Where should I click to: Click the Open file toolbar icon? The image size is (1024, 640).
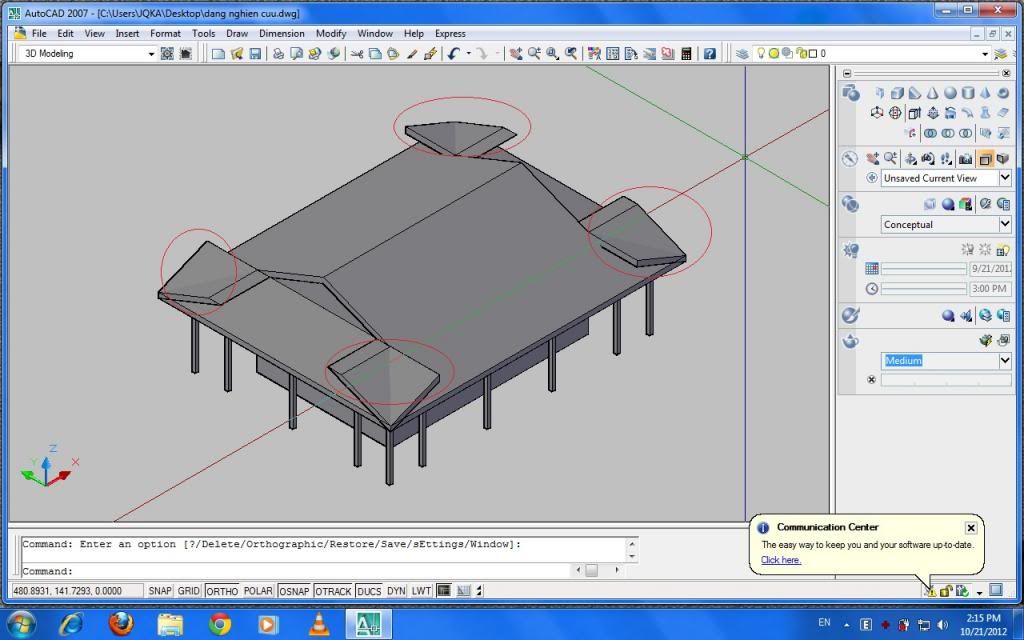point(236,54)
